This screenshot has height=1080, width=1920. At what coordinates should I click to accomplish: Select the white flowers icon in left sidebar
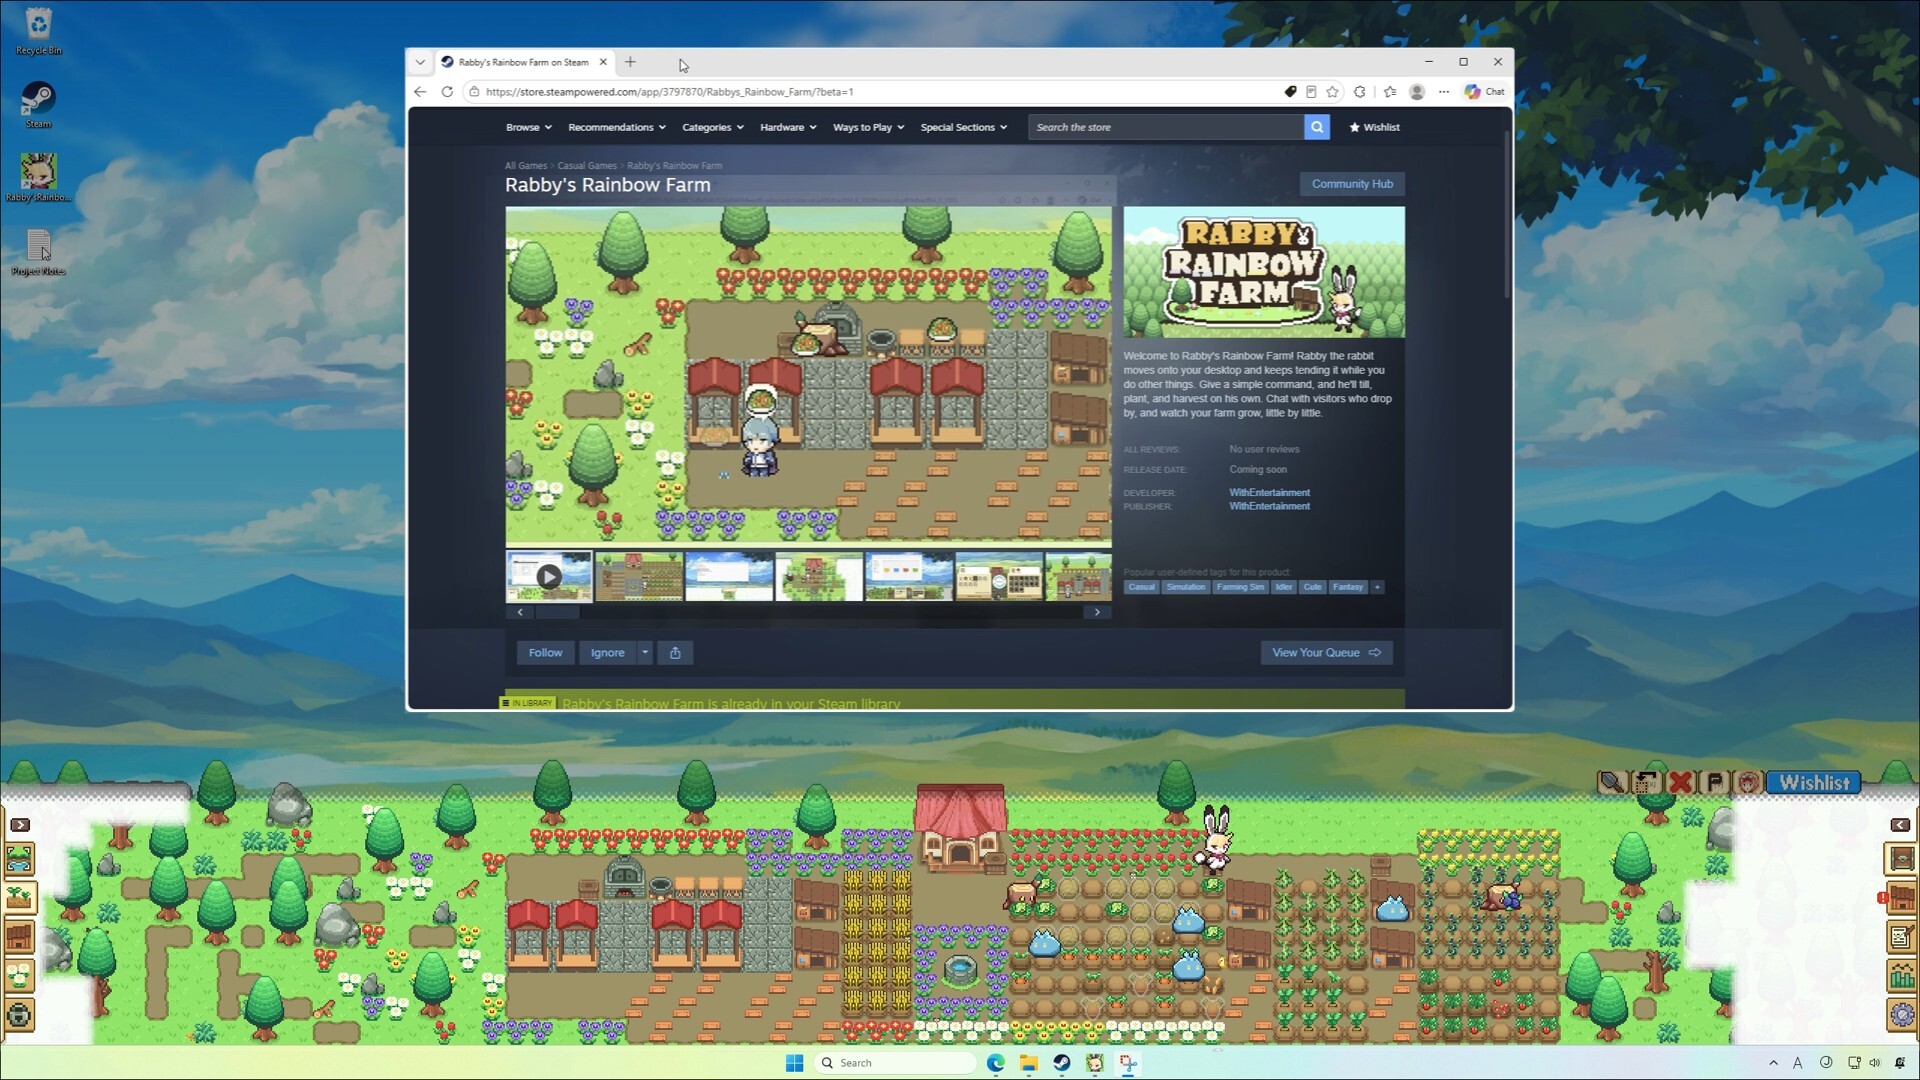tap(19, 975)
